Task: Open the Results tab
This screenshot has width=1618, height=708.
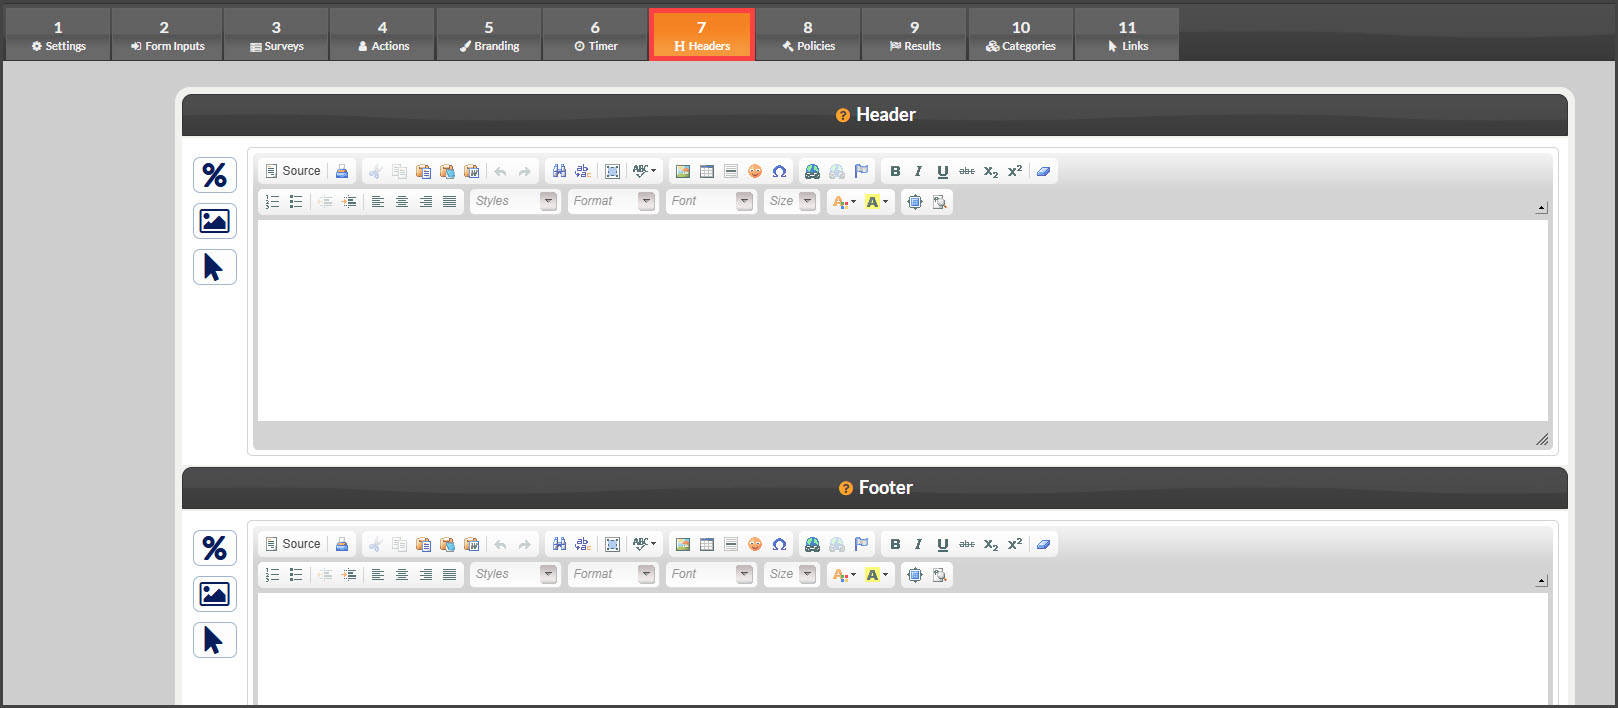Action: tap(914, 35)
